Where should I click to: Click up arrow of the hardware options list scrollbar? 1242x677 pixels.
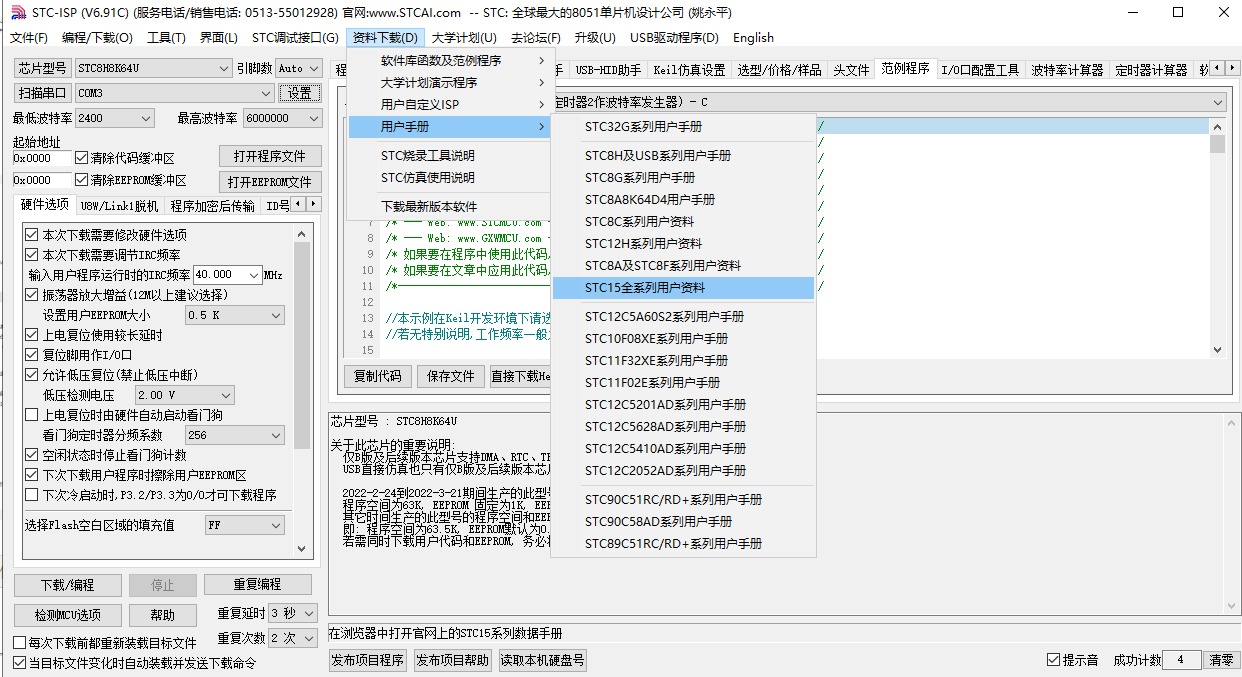302,233
